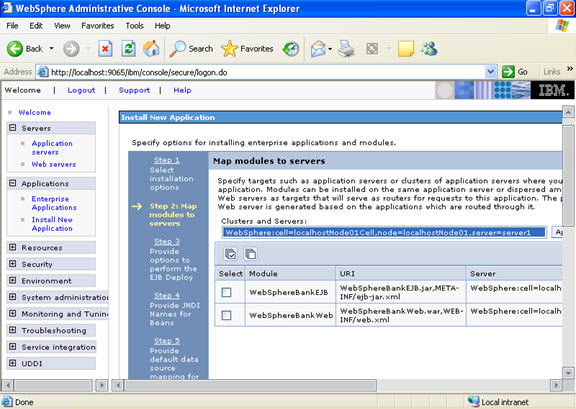Click the navigation pane horizontal scrollbar
Screen dimensions: 576x409
53,385
